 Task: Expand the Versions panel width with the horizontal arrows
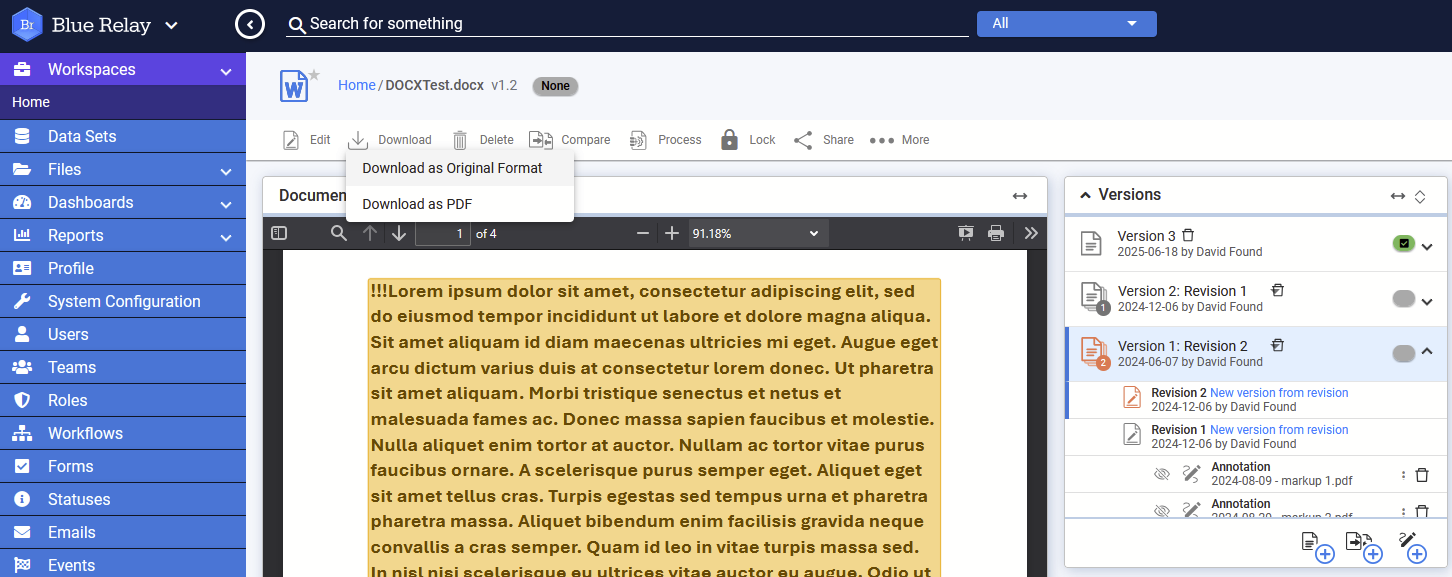pyautogui.click(x=1398, y=196)
